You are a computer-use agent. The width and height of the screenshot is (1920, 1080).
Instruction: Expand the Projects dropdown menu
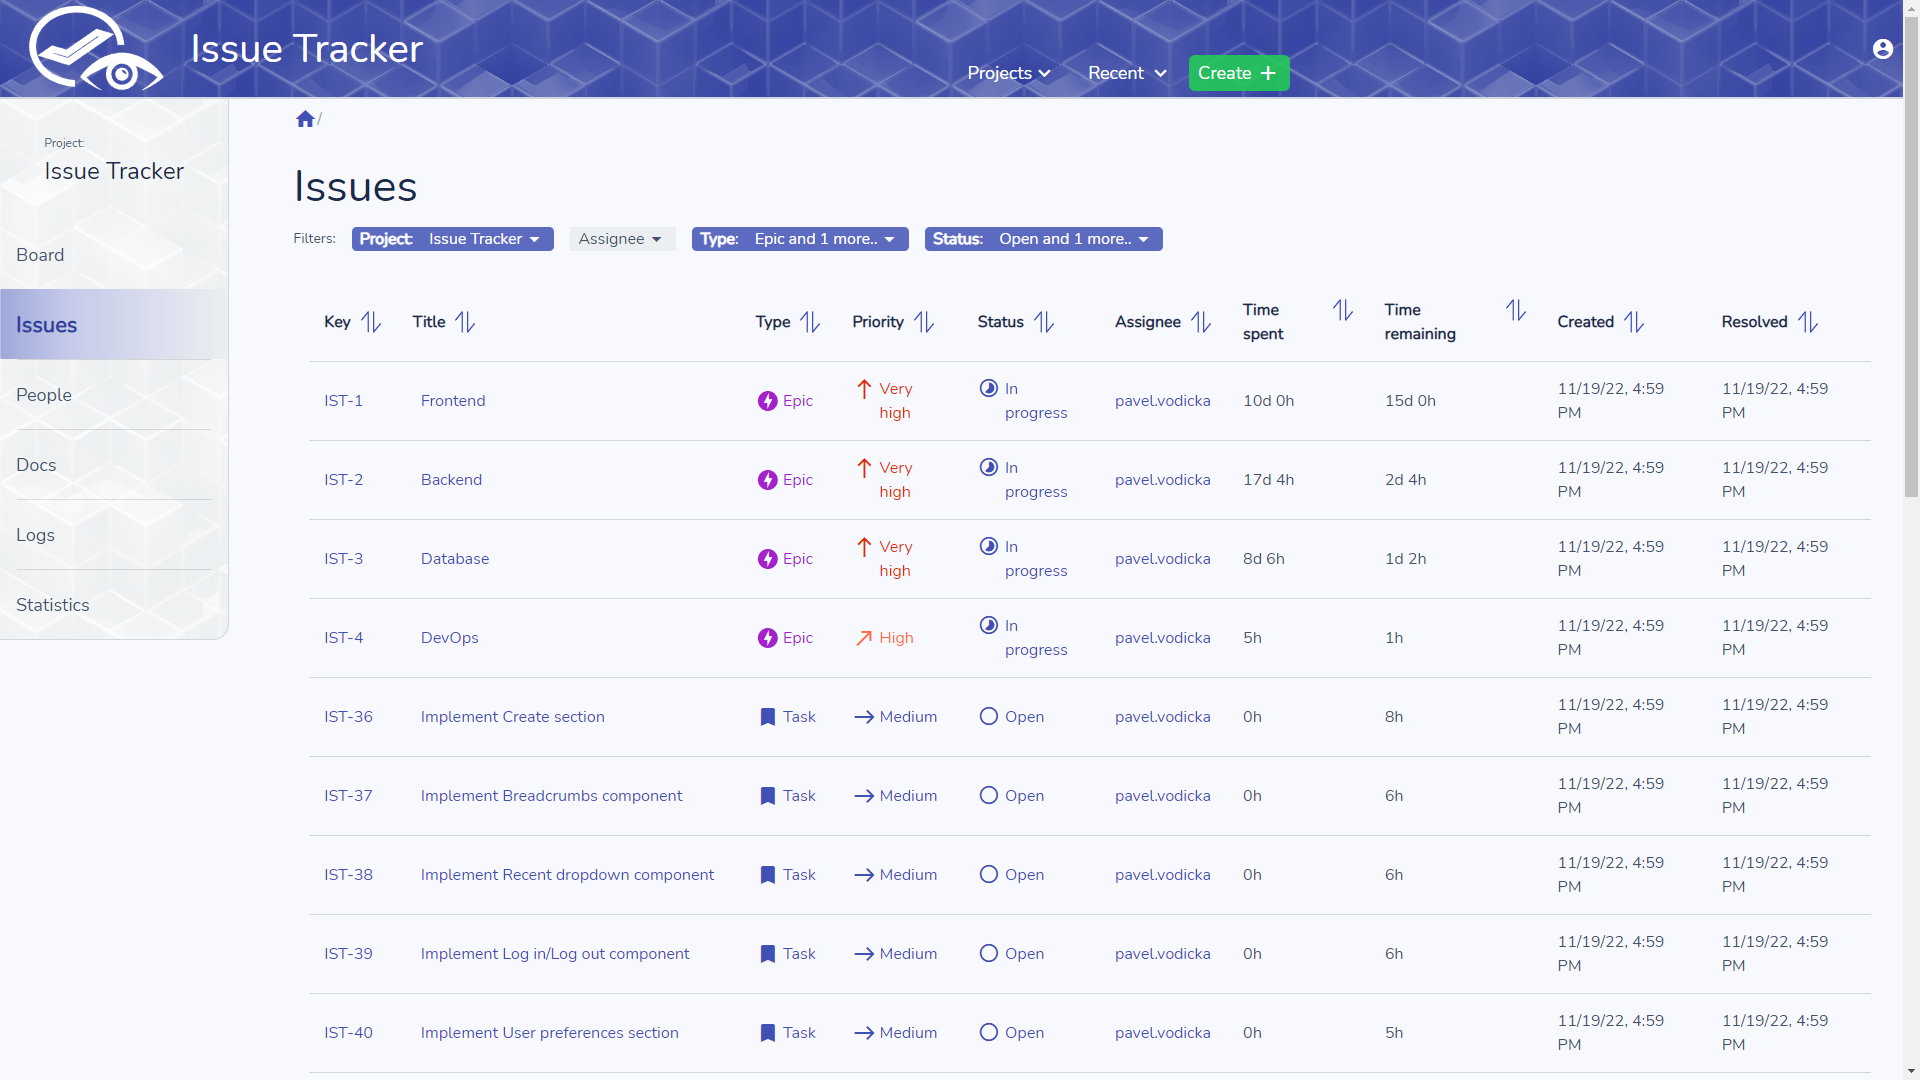coord(1008,73)
